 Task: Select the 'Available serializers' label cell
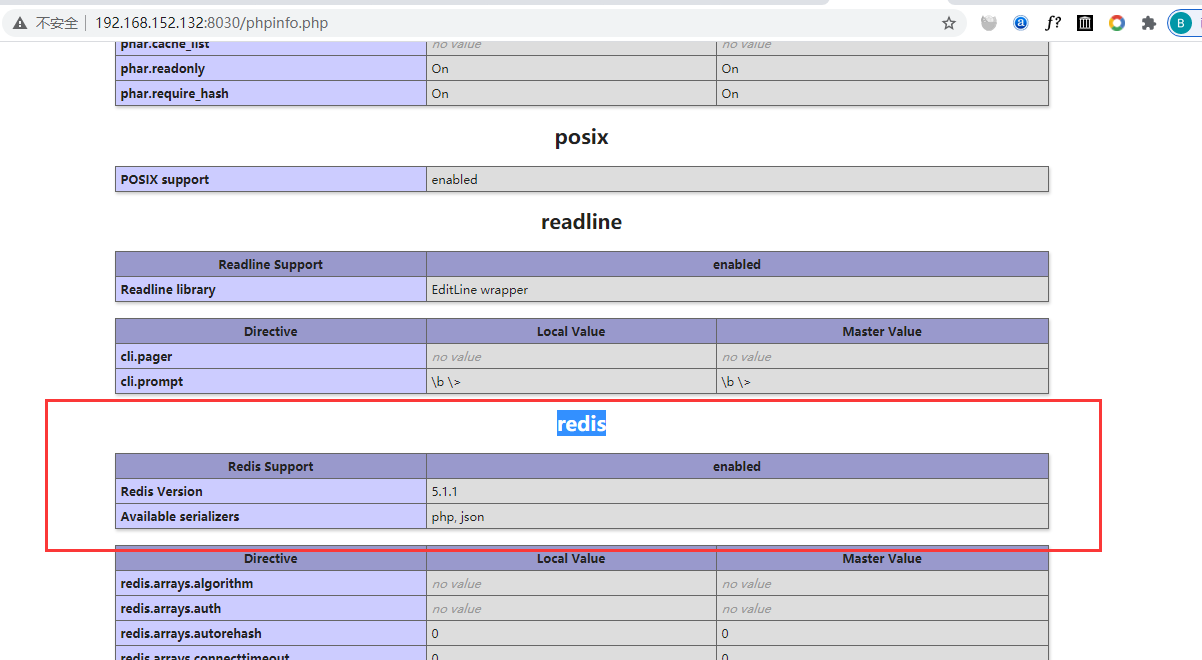click(271, 516)
